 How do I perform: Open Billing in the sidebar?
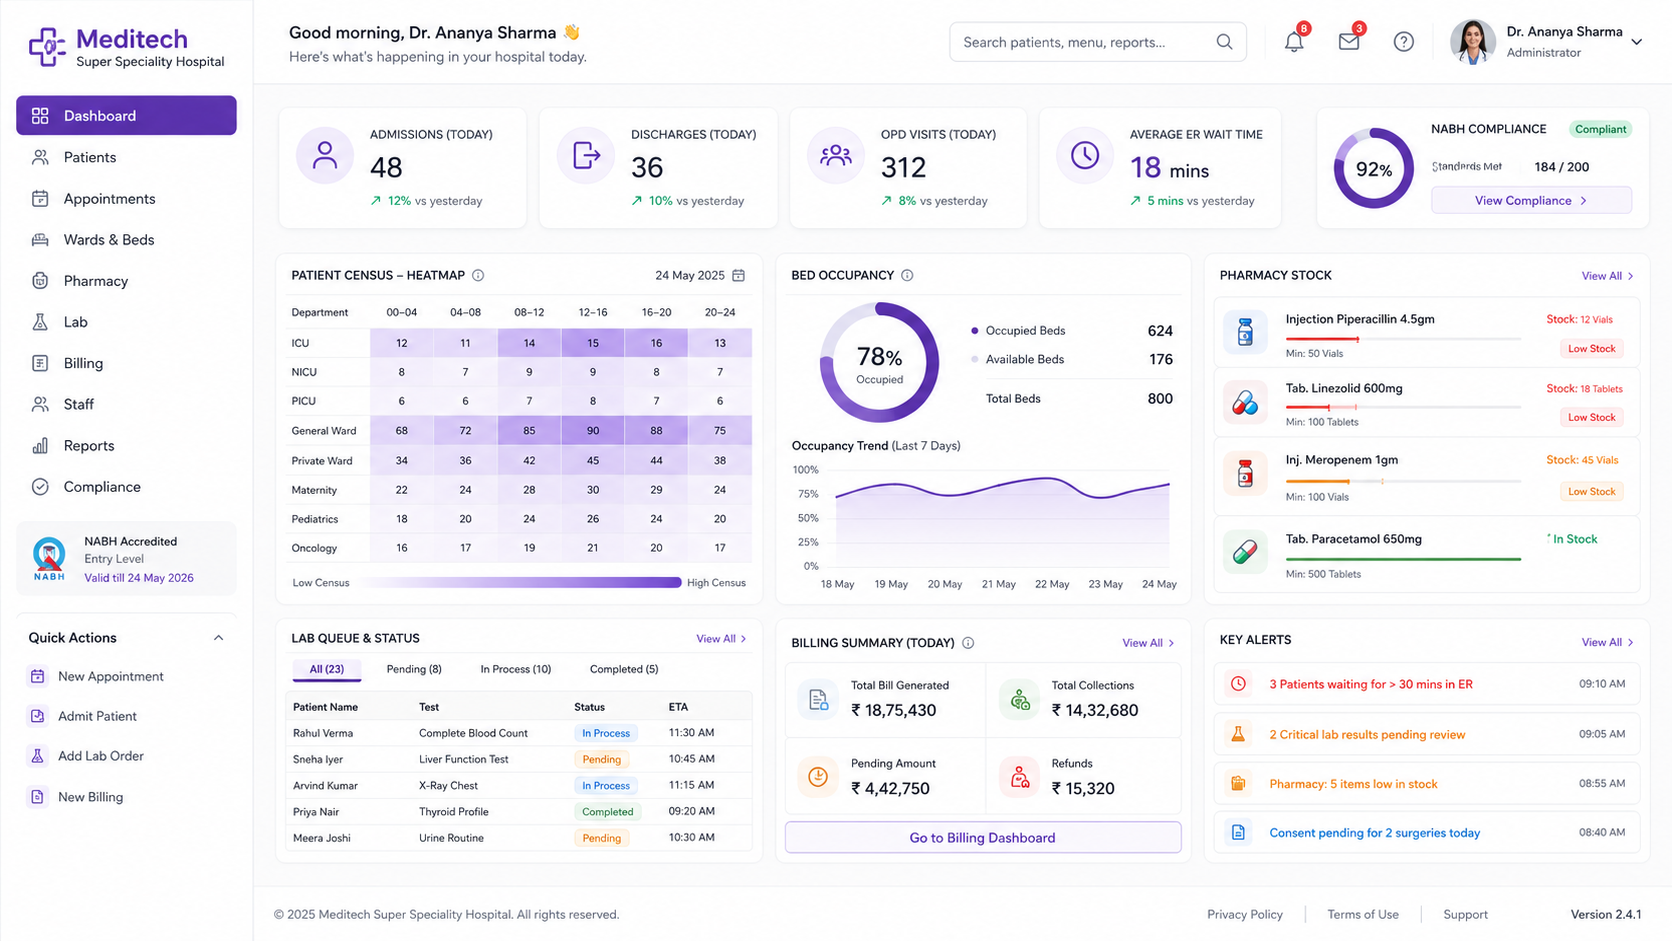[126, 363]
